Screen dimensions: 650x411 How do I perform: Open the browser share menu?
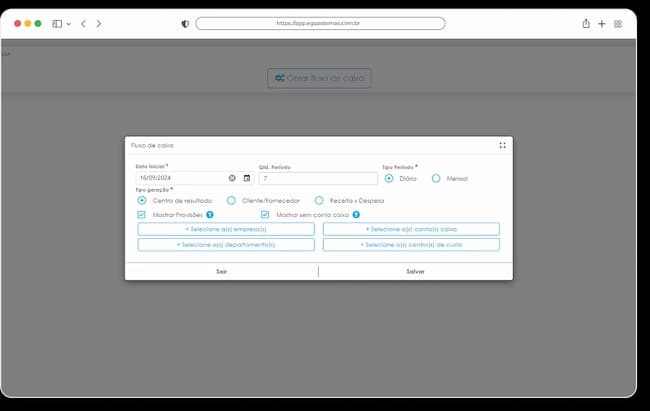(x=586, y=24)
